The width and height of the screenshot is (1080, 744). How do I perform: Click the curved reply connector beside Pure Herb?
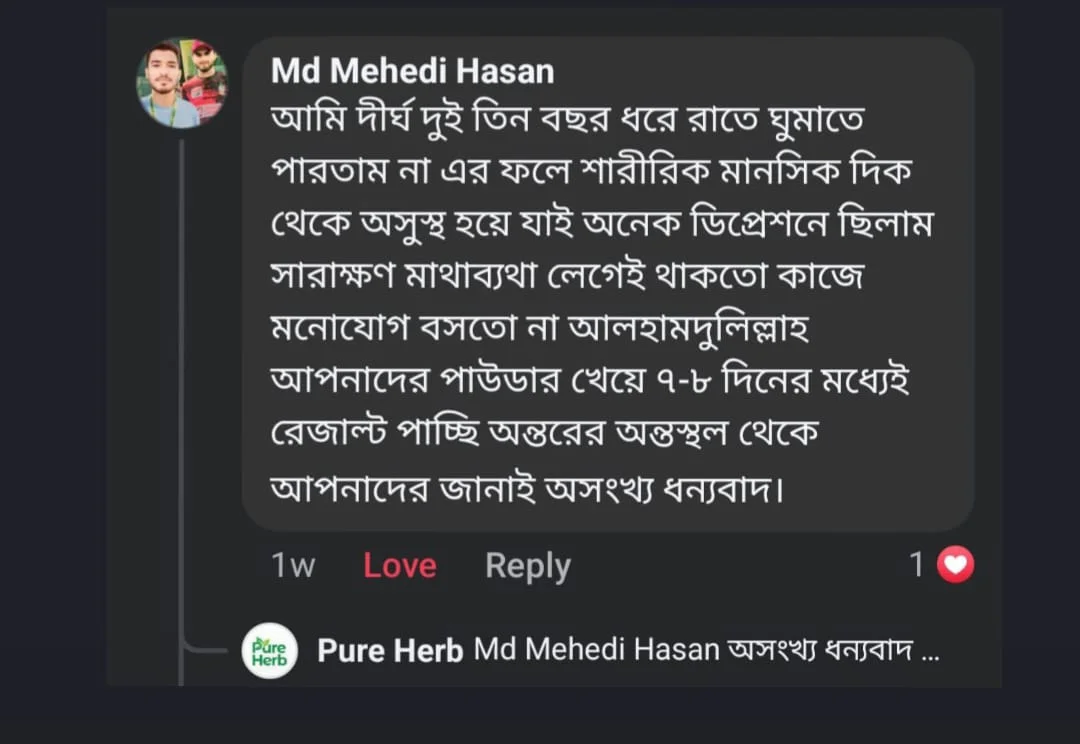click(205, 649)
